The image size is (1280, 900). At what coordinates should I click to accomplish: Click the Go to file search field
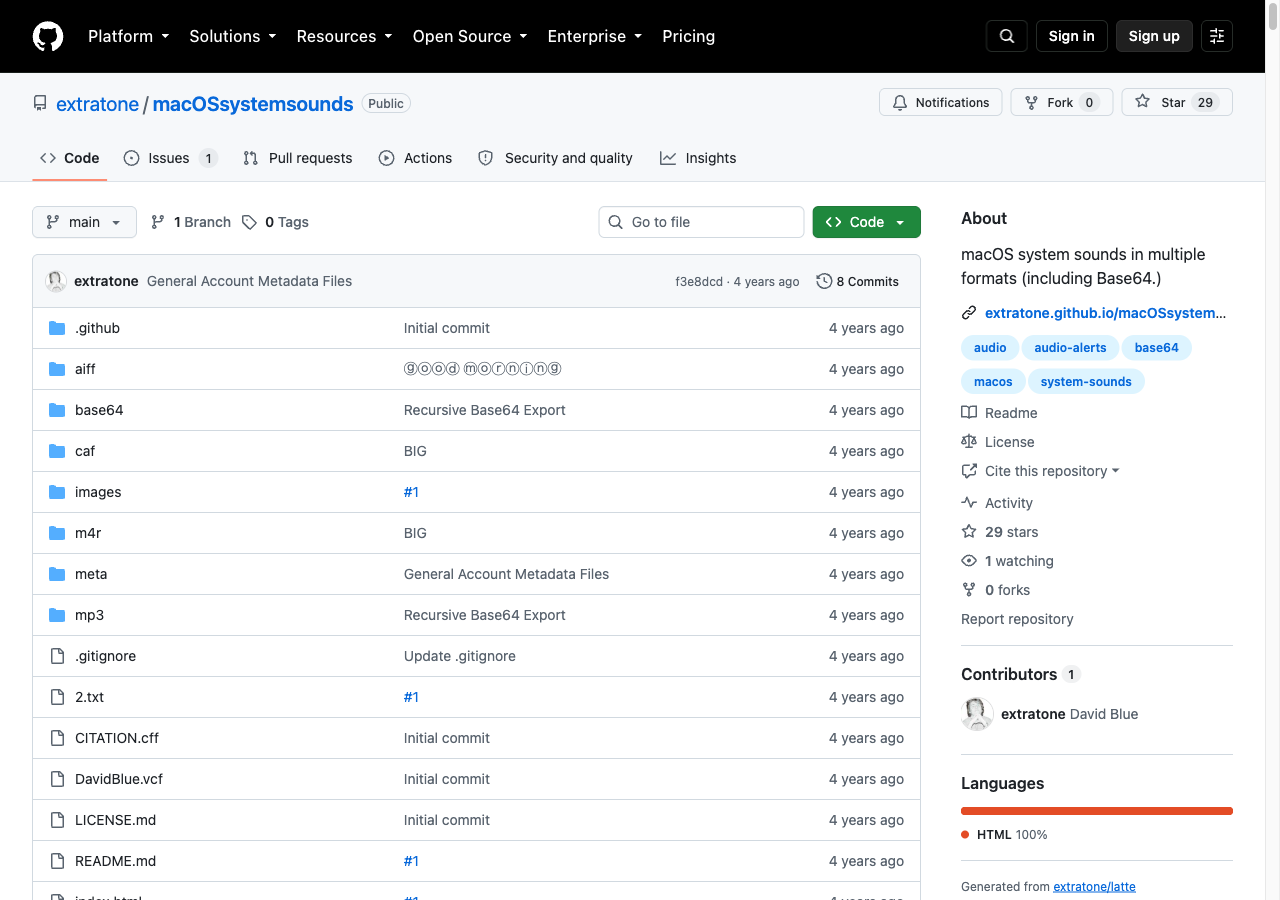click(x=702, y=222)
